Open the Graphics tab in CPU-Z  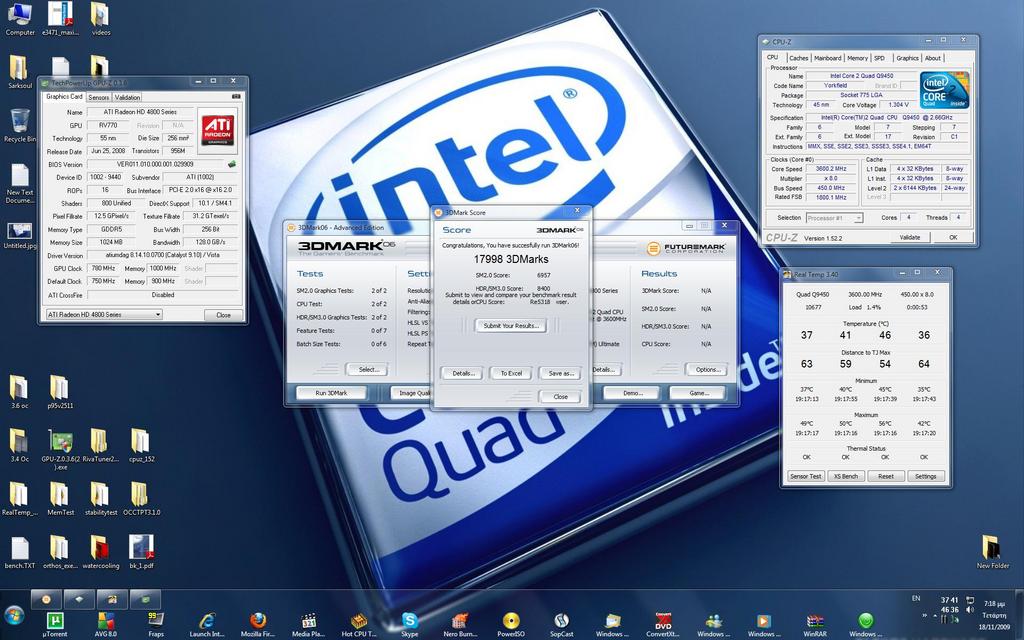(907, 58)
